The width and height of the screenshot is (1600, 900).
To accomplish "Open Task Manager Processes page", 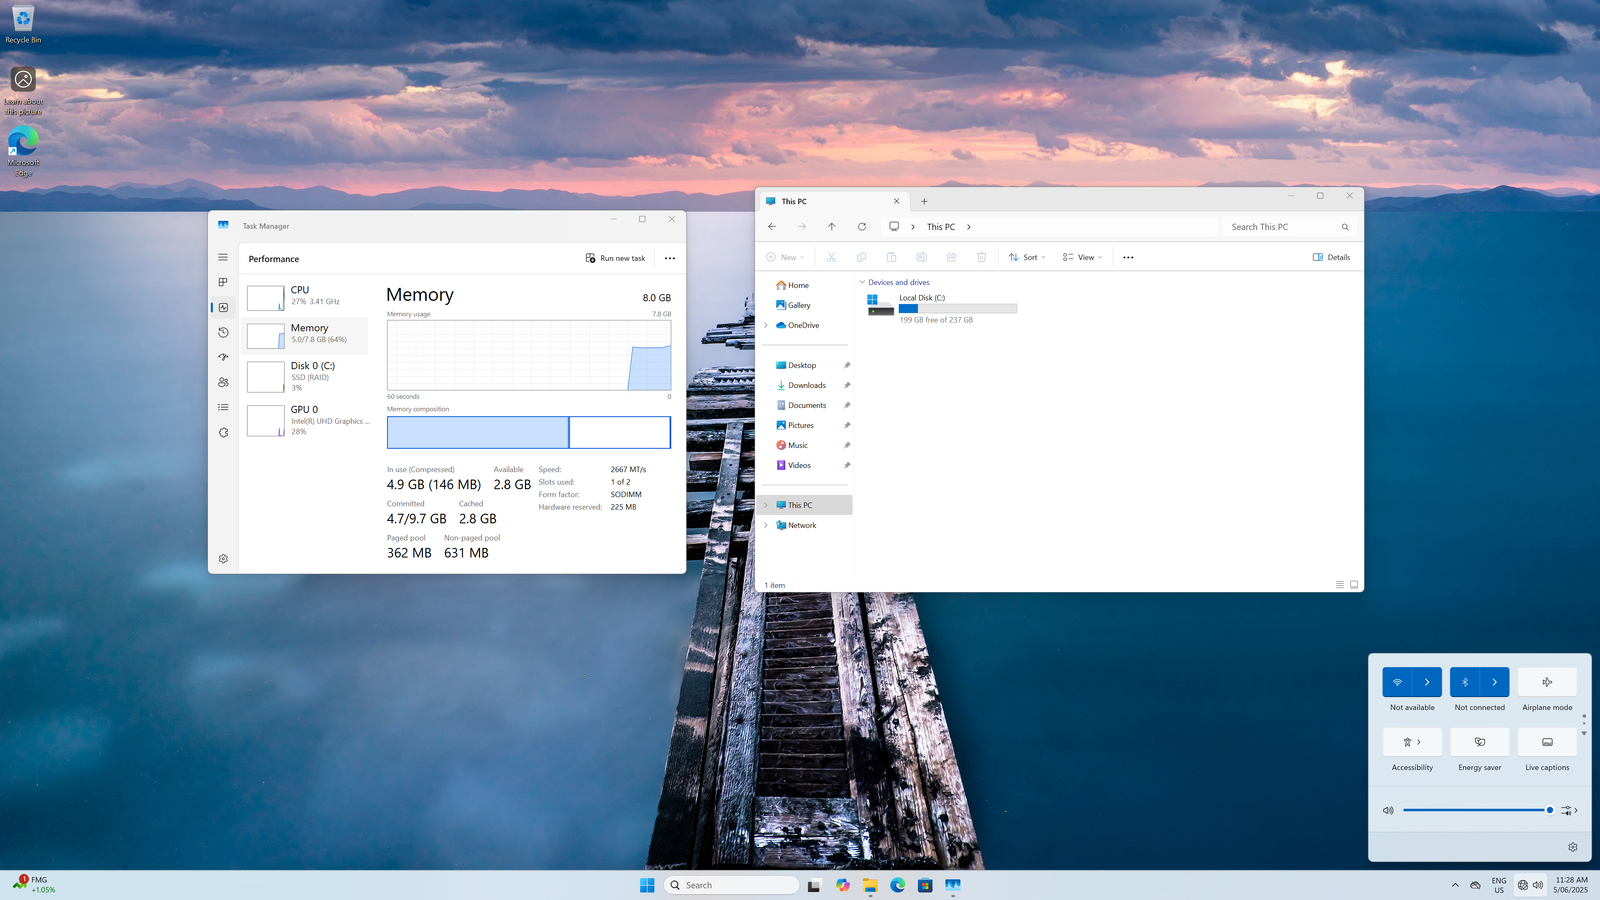I will 223,282.
